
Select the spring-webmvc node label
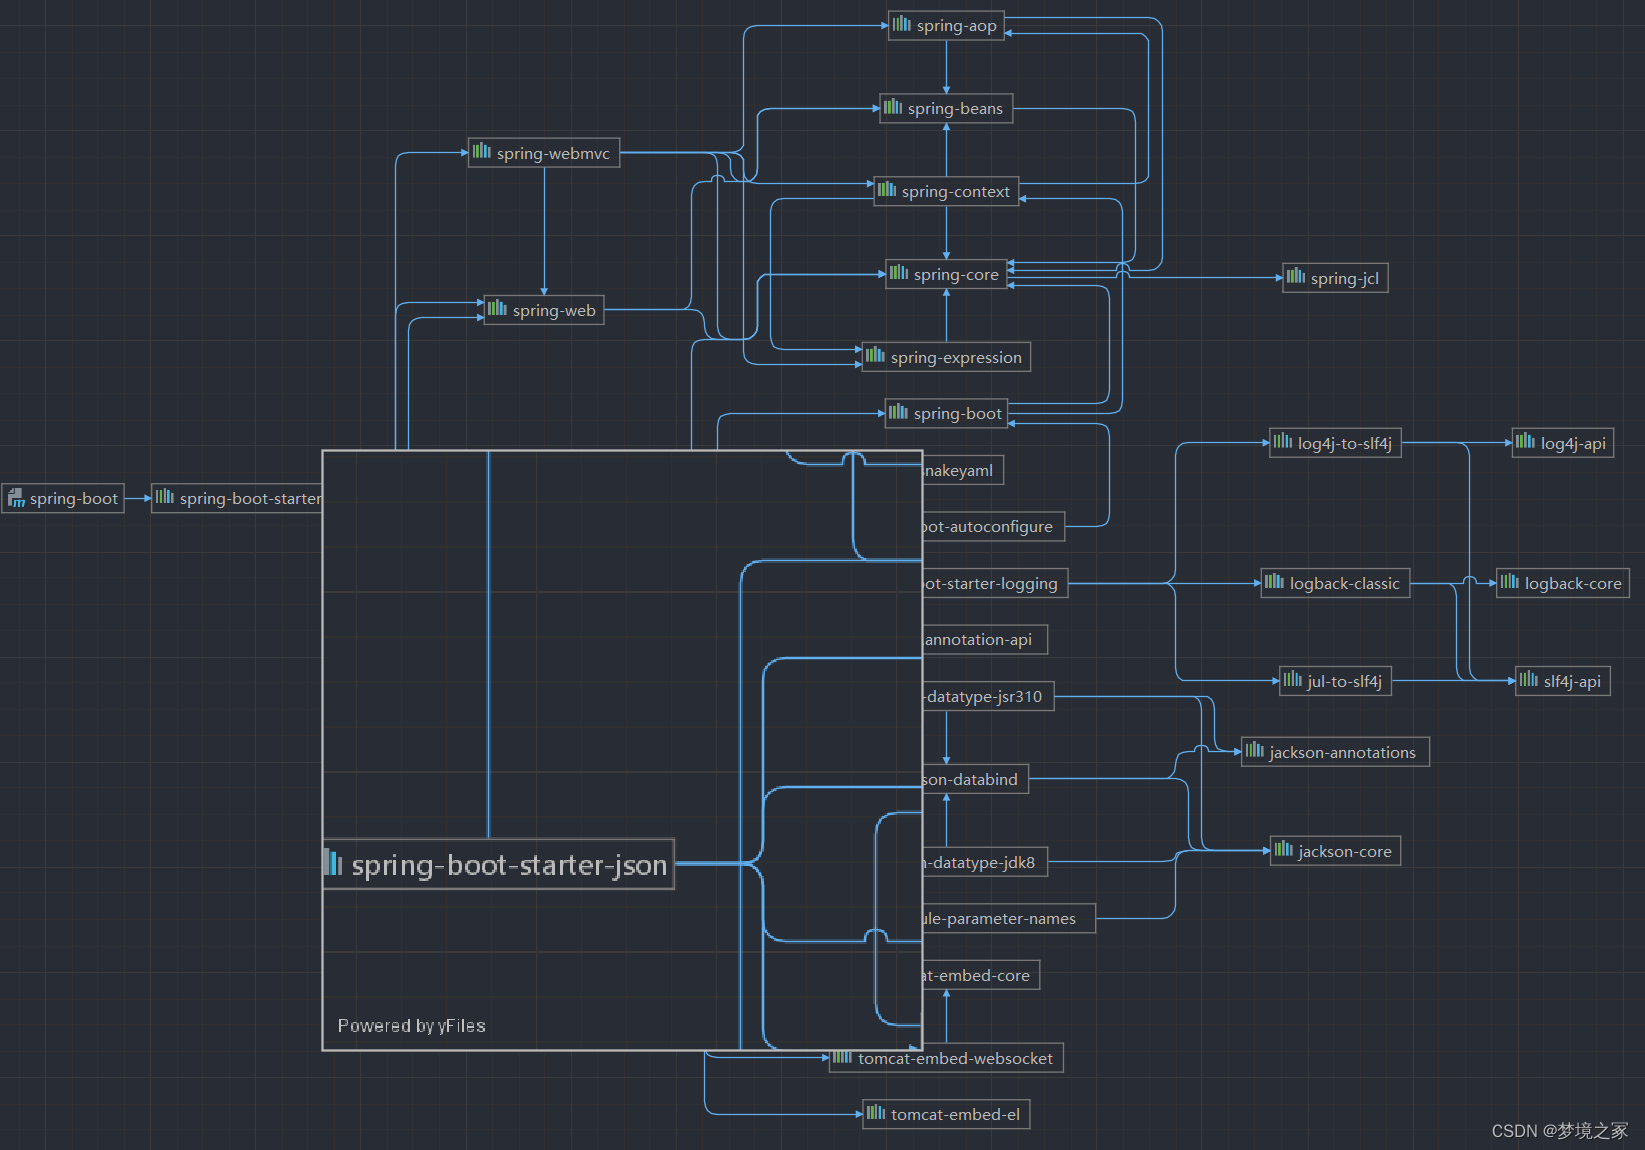[x=553, y=154]
